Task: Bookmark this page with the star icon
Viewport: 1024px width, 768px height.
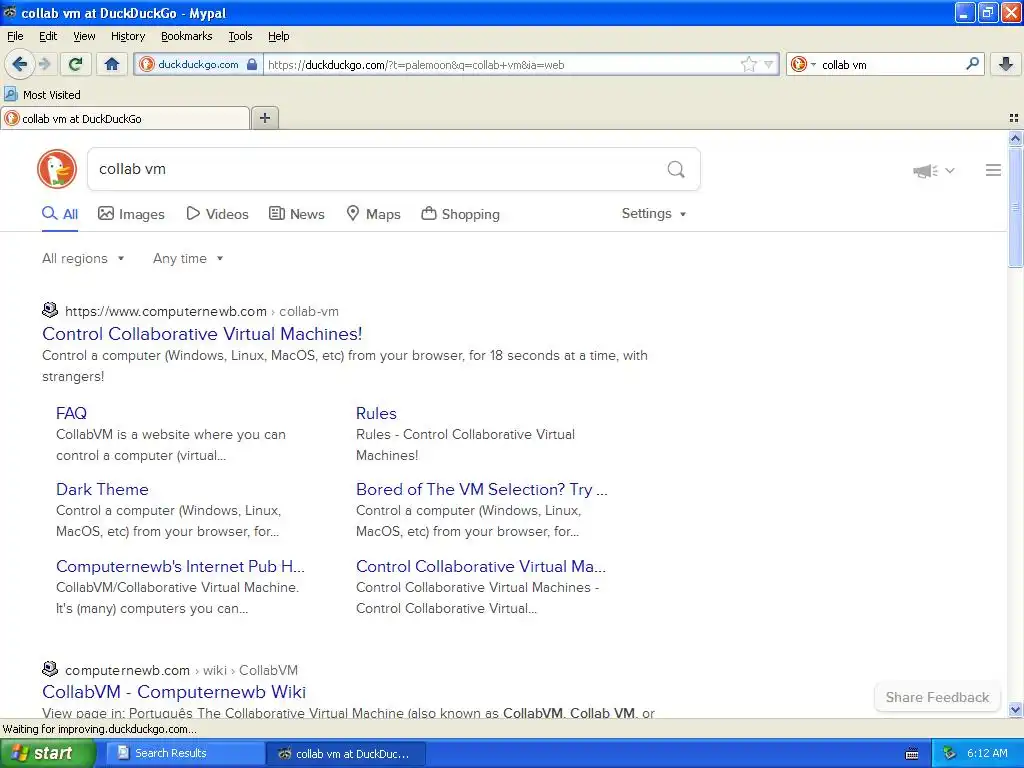Action: pyautogui.click(x=748, y=64)
